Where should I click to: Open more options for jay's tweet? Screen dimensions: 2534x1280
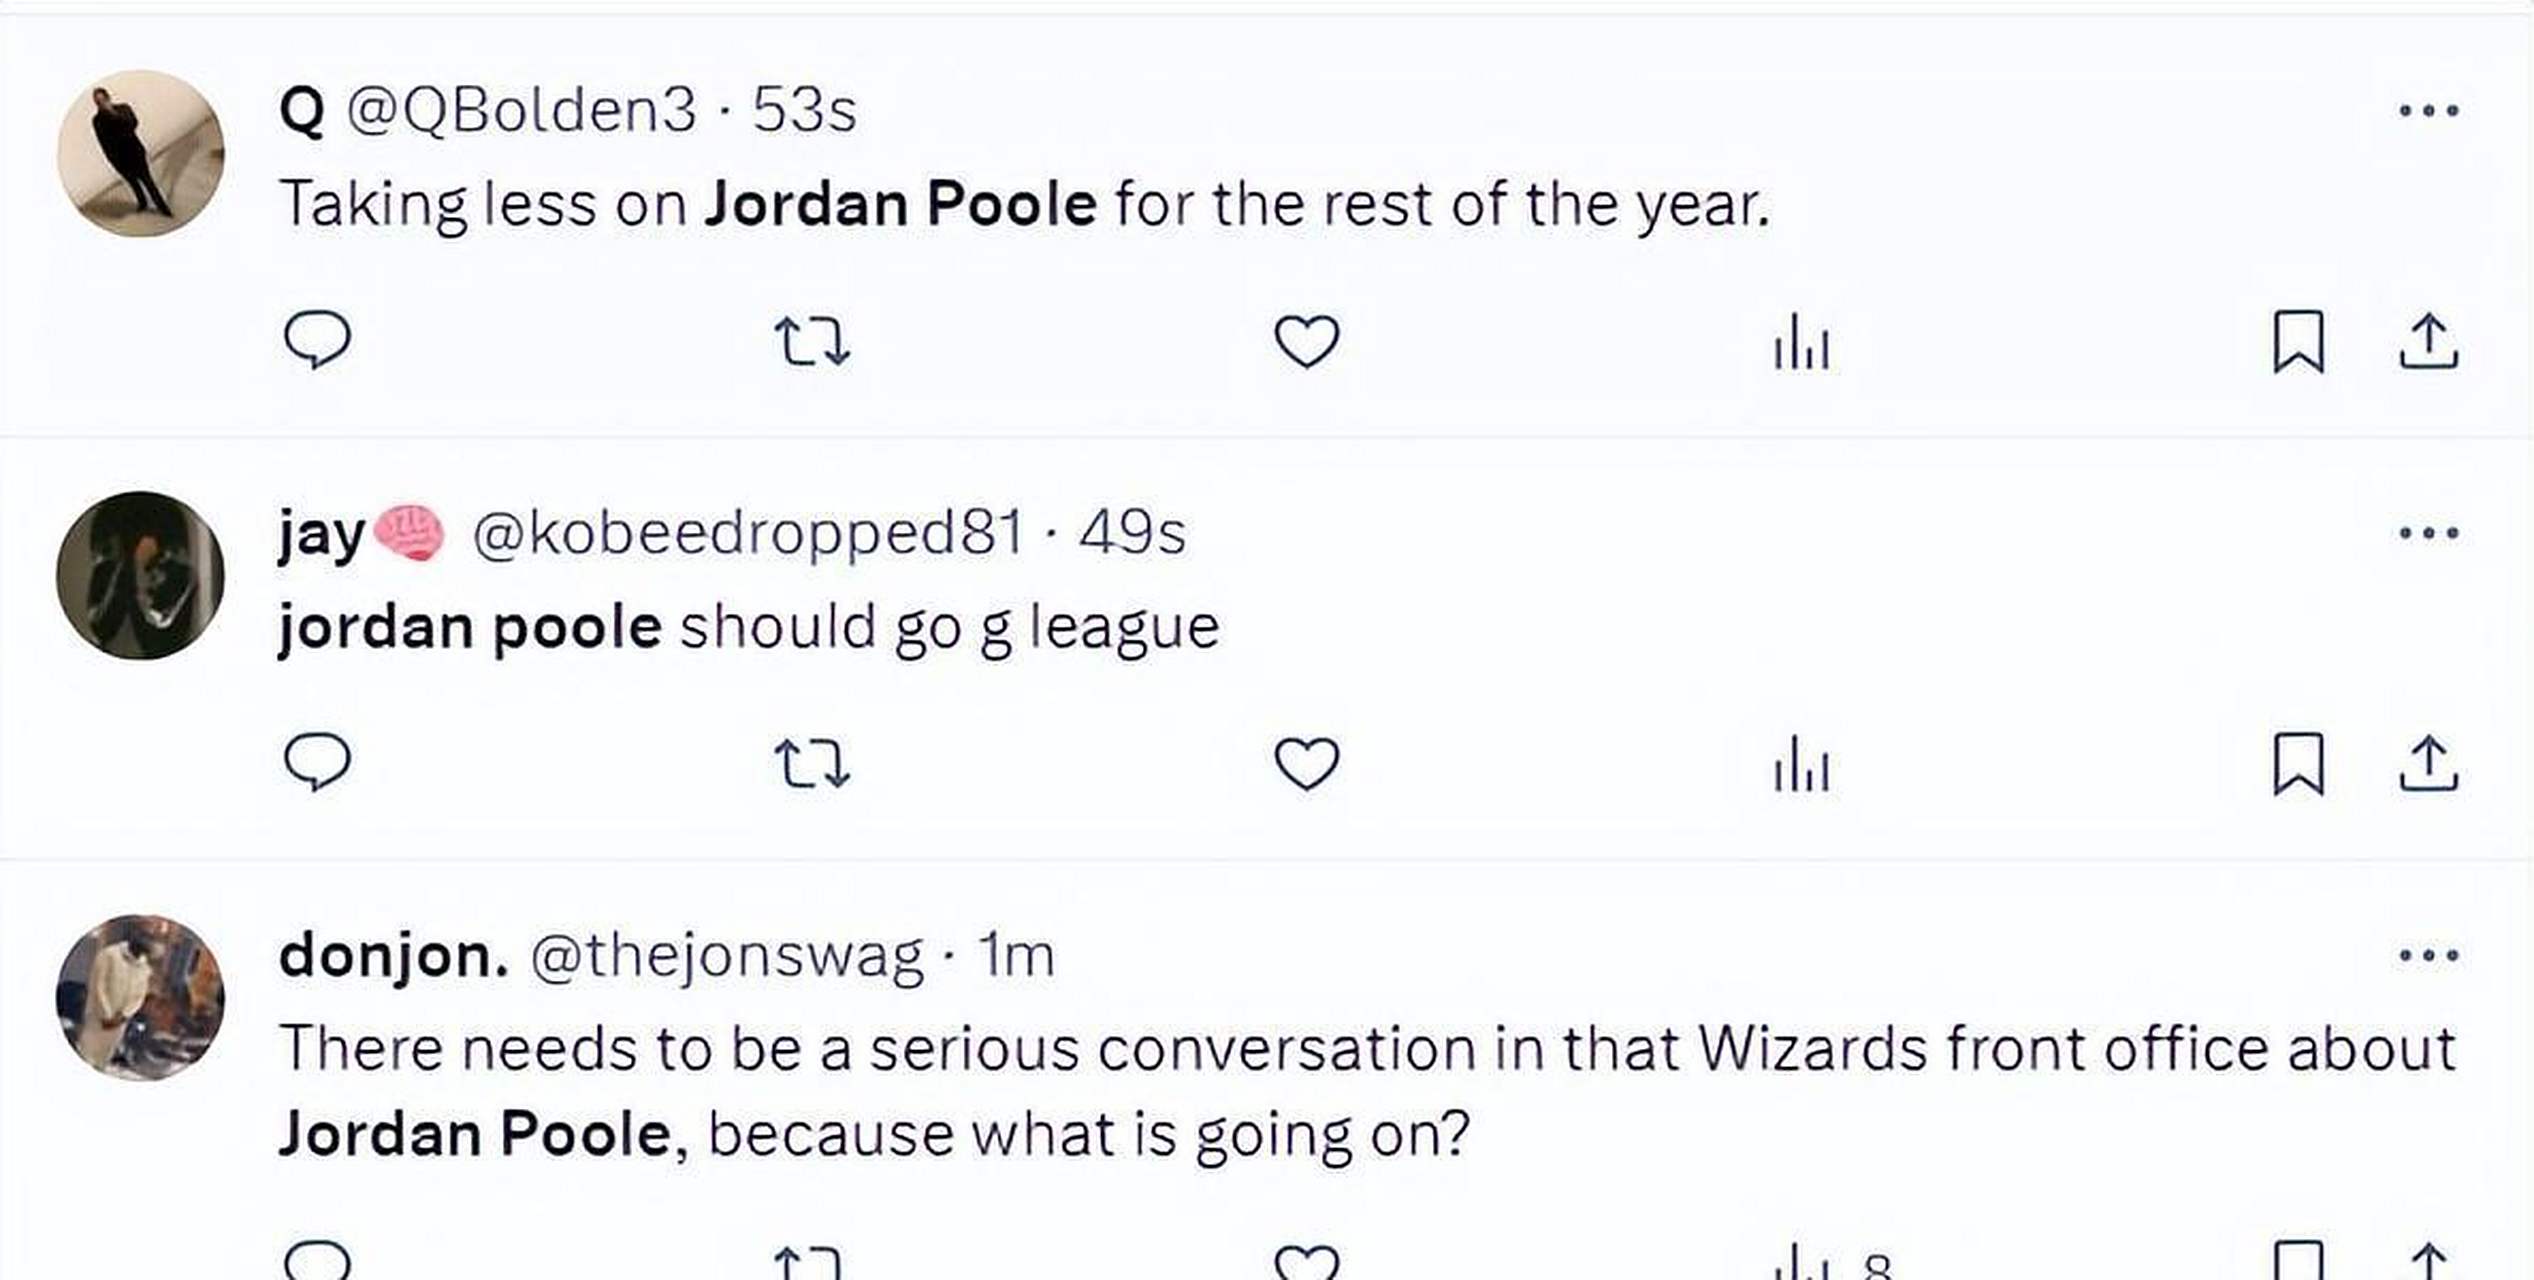[2428, 532]
